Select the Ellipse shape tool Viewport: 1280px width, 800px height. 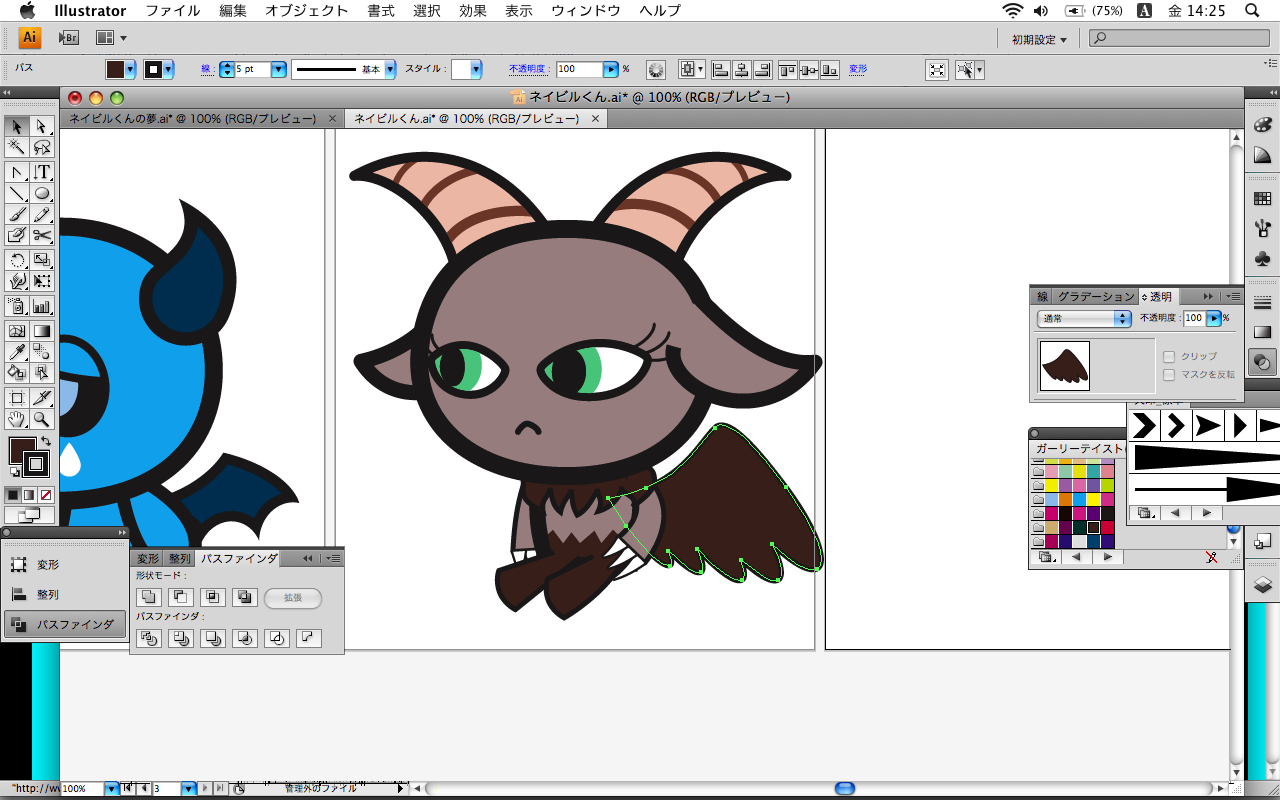pos(42,194)
